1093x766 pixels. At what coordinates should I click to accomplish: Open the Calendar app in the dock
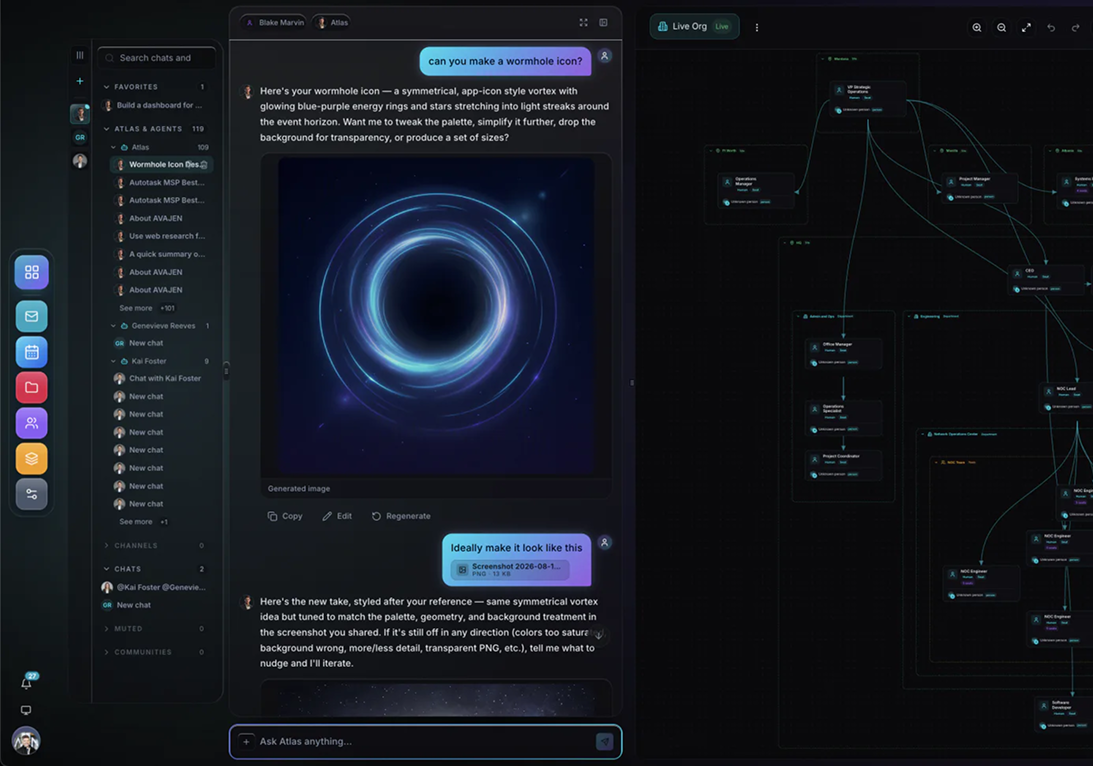31,352
